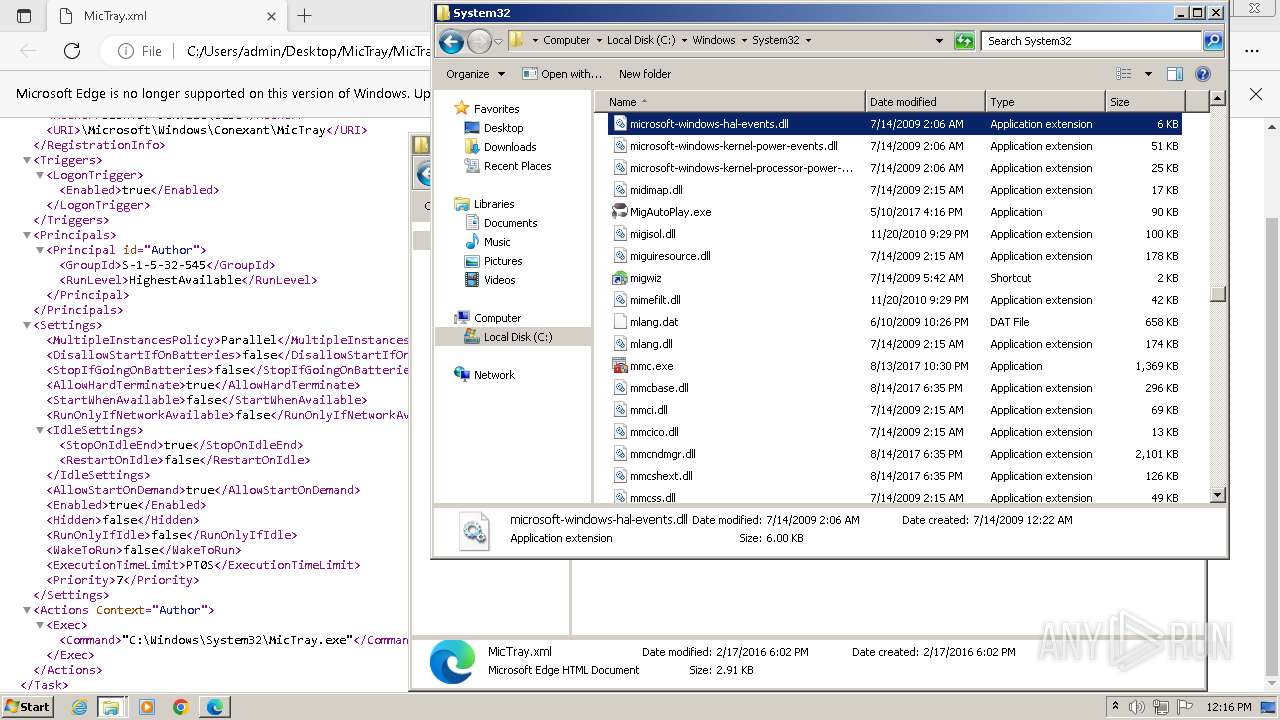The height and width of the screenshot is (720, 1280).
Task: Select Local Disk (C:) in navigation pane
Action: click(517, 337)
